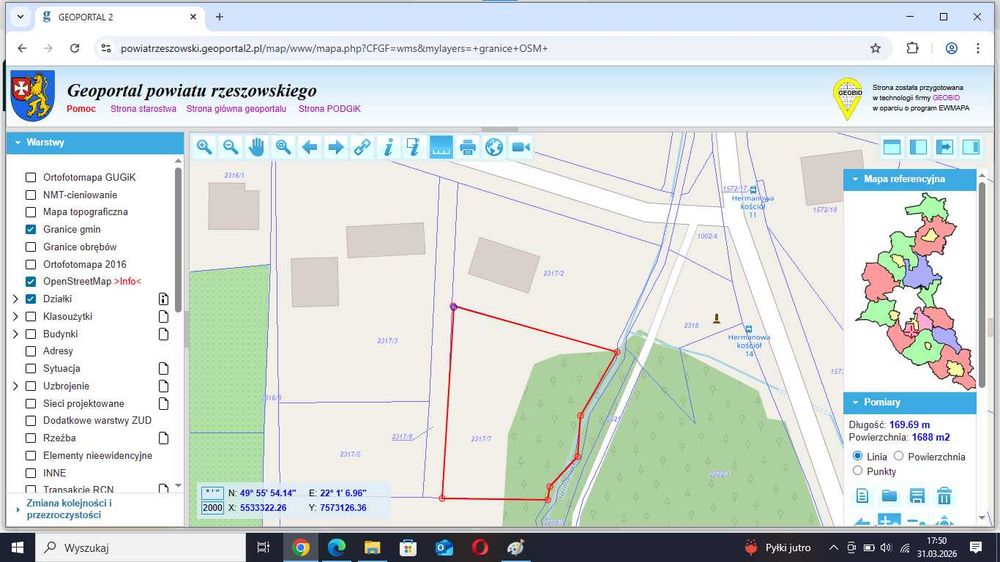Bookmark this page with the star
Viewport: 1000px width, 562px height.
(x=875, y=48)
